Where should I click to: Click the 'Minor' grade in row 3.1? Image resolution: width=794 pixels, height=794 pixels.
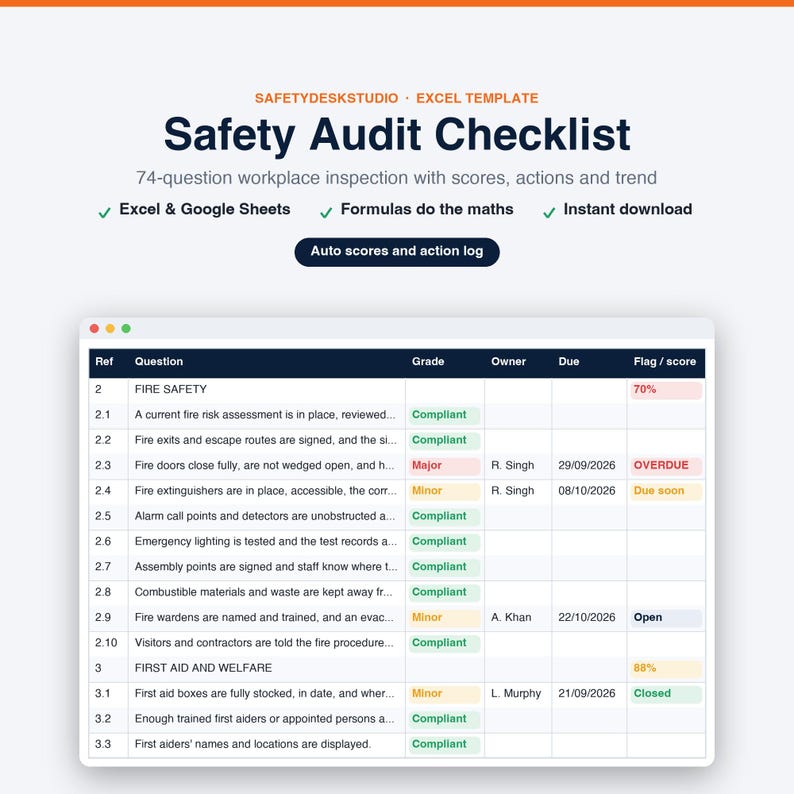pos(444,694)
